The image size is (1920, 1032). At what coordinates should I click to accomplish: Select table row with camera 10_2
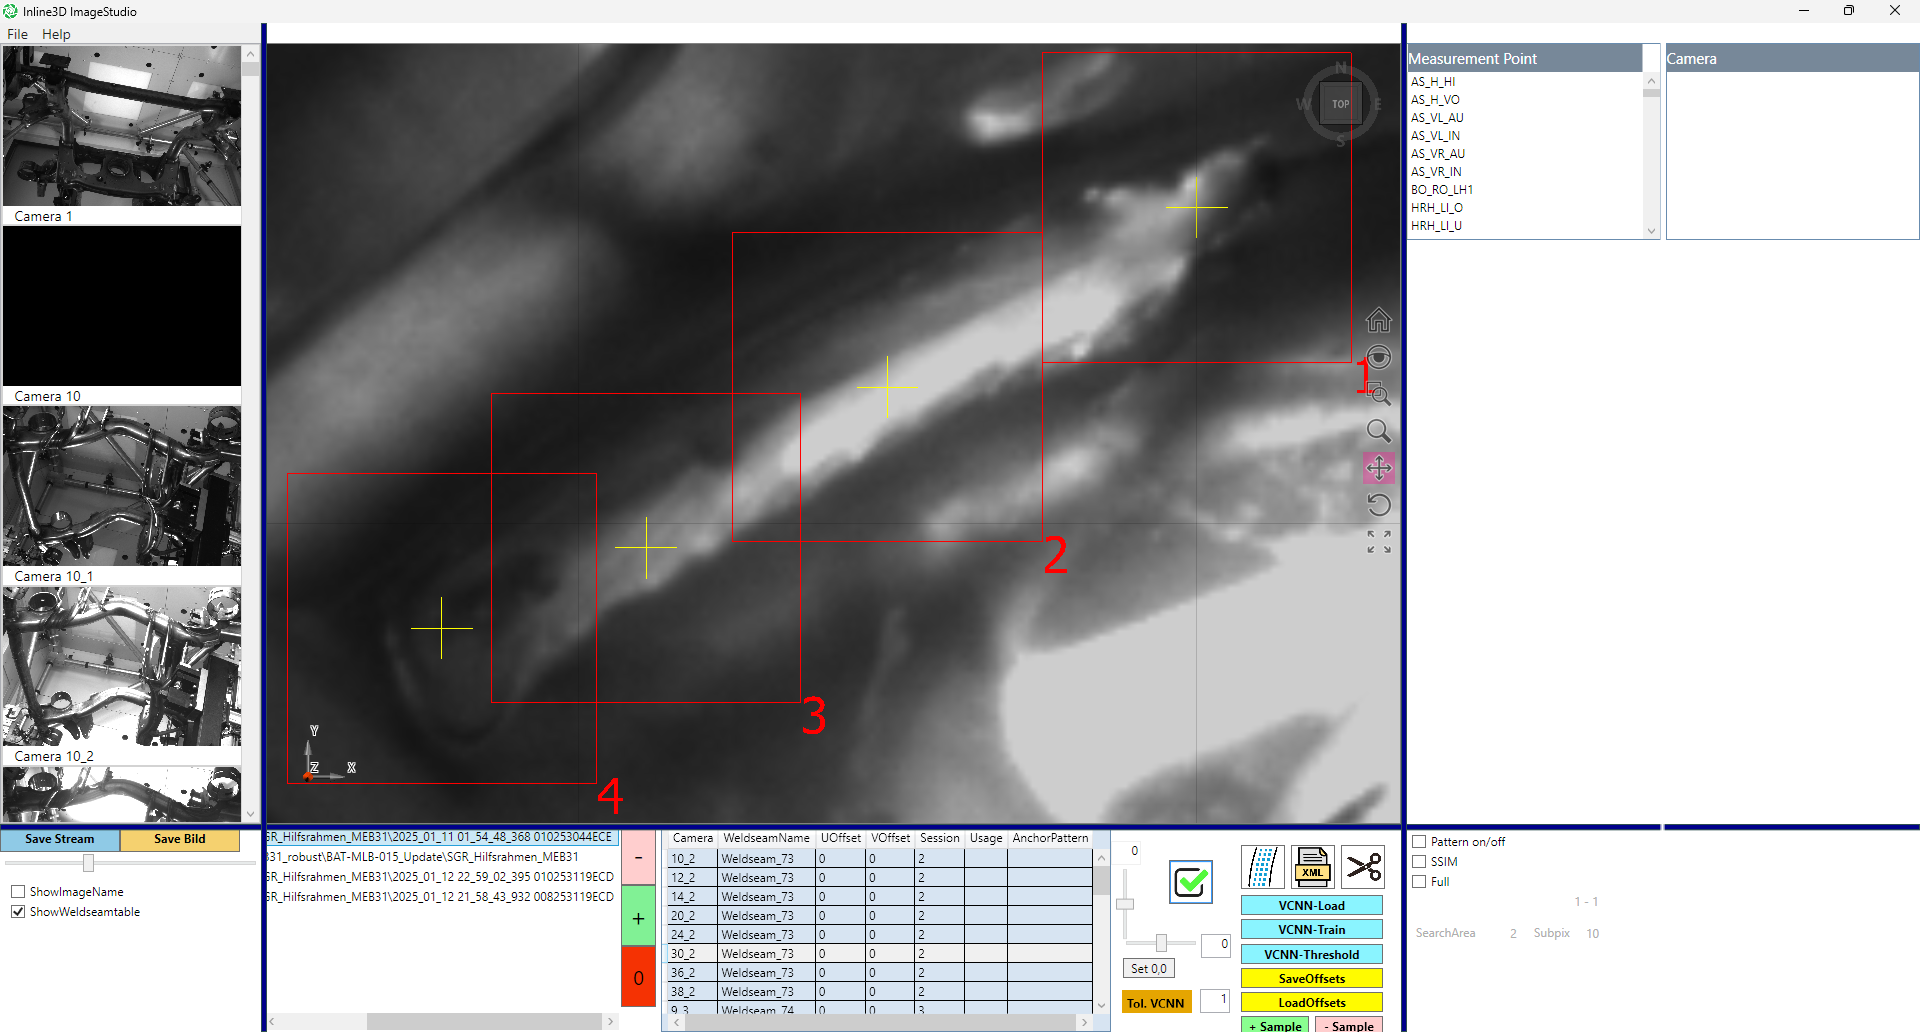coord(880,859)
